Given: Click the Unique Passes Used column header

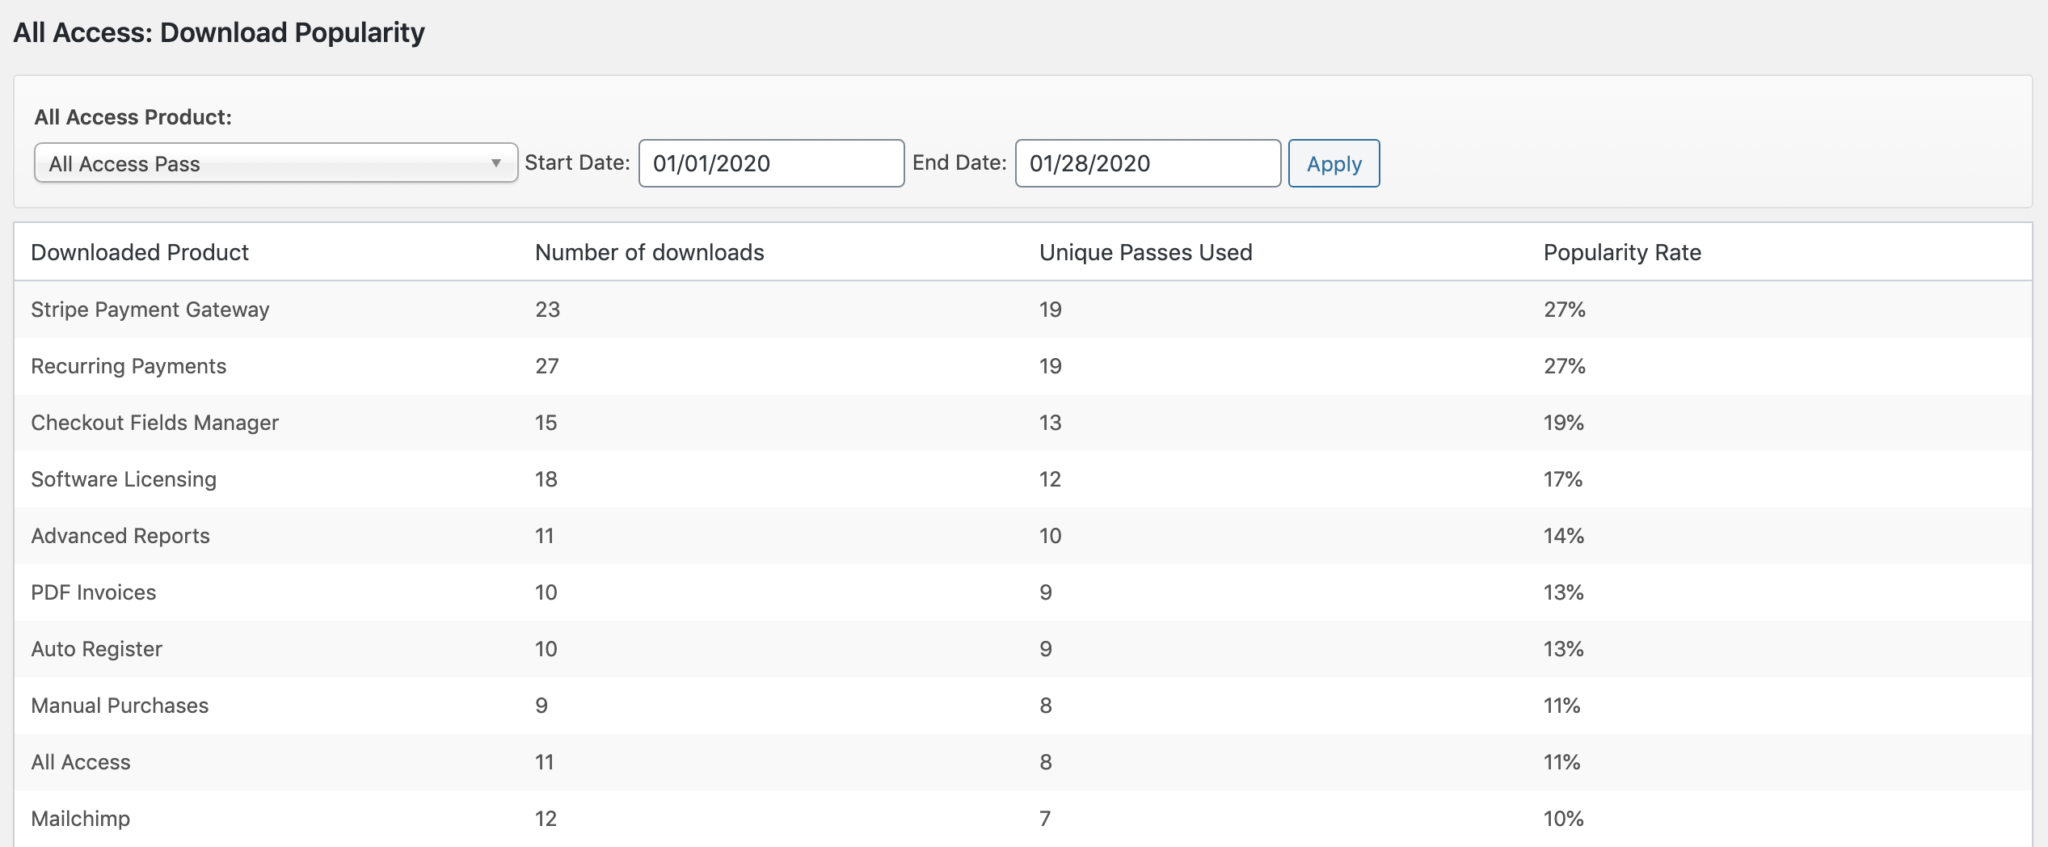Looking at the screenshot, I should click(1145, 252).
